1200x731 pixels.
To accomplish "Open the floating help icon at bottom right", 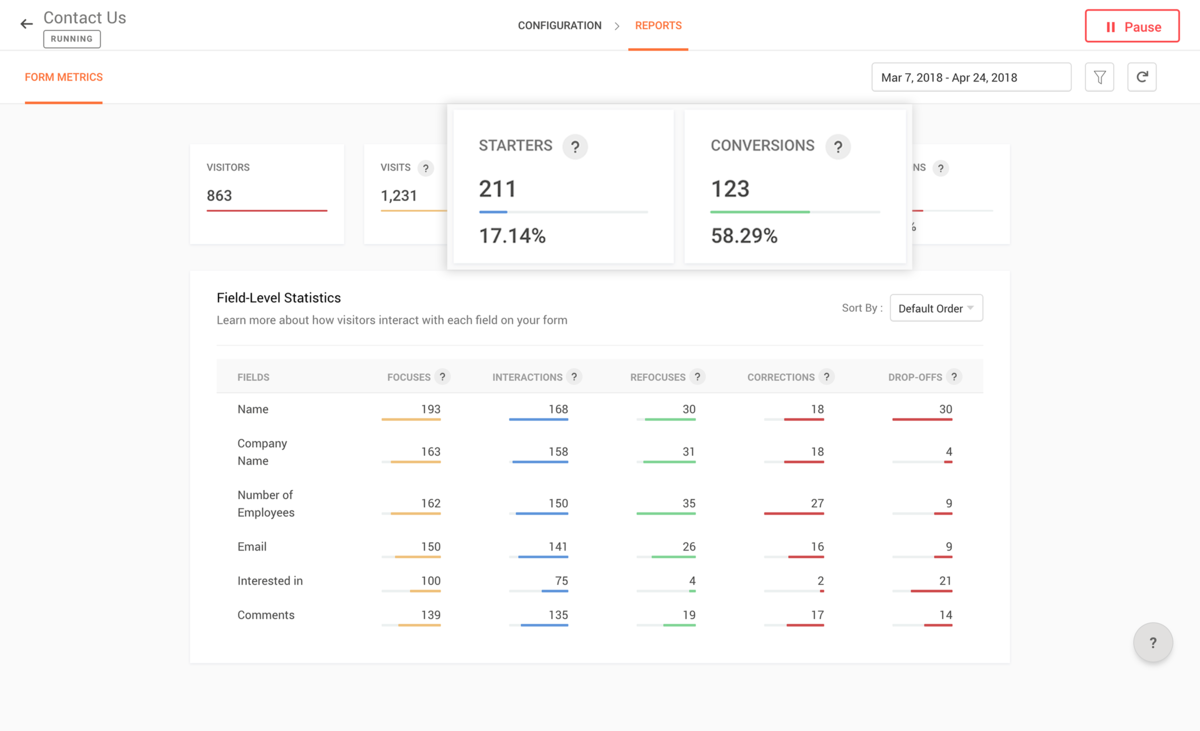I will pyautogui.click(x=1152, y=642).
